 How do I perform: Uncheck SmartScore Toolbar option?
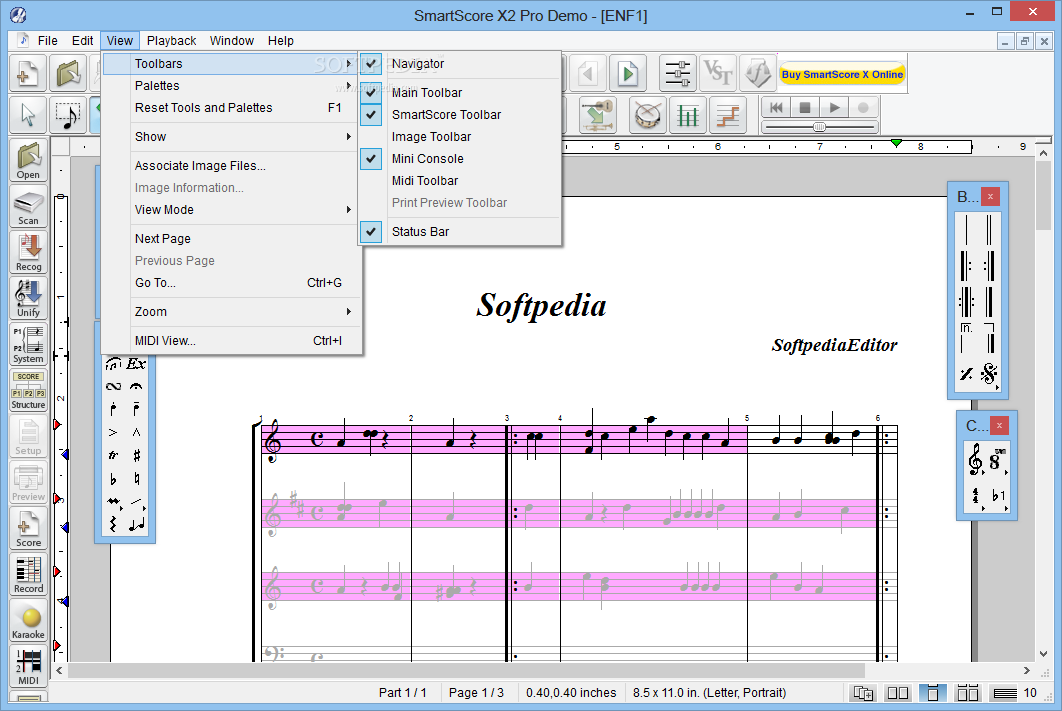pos(371,114)
